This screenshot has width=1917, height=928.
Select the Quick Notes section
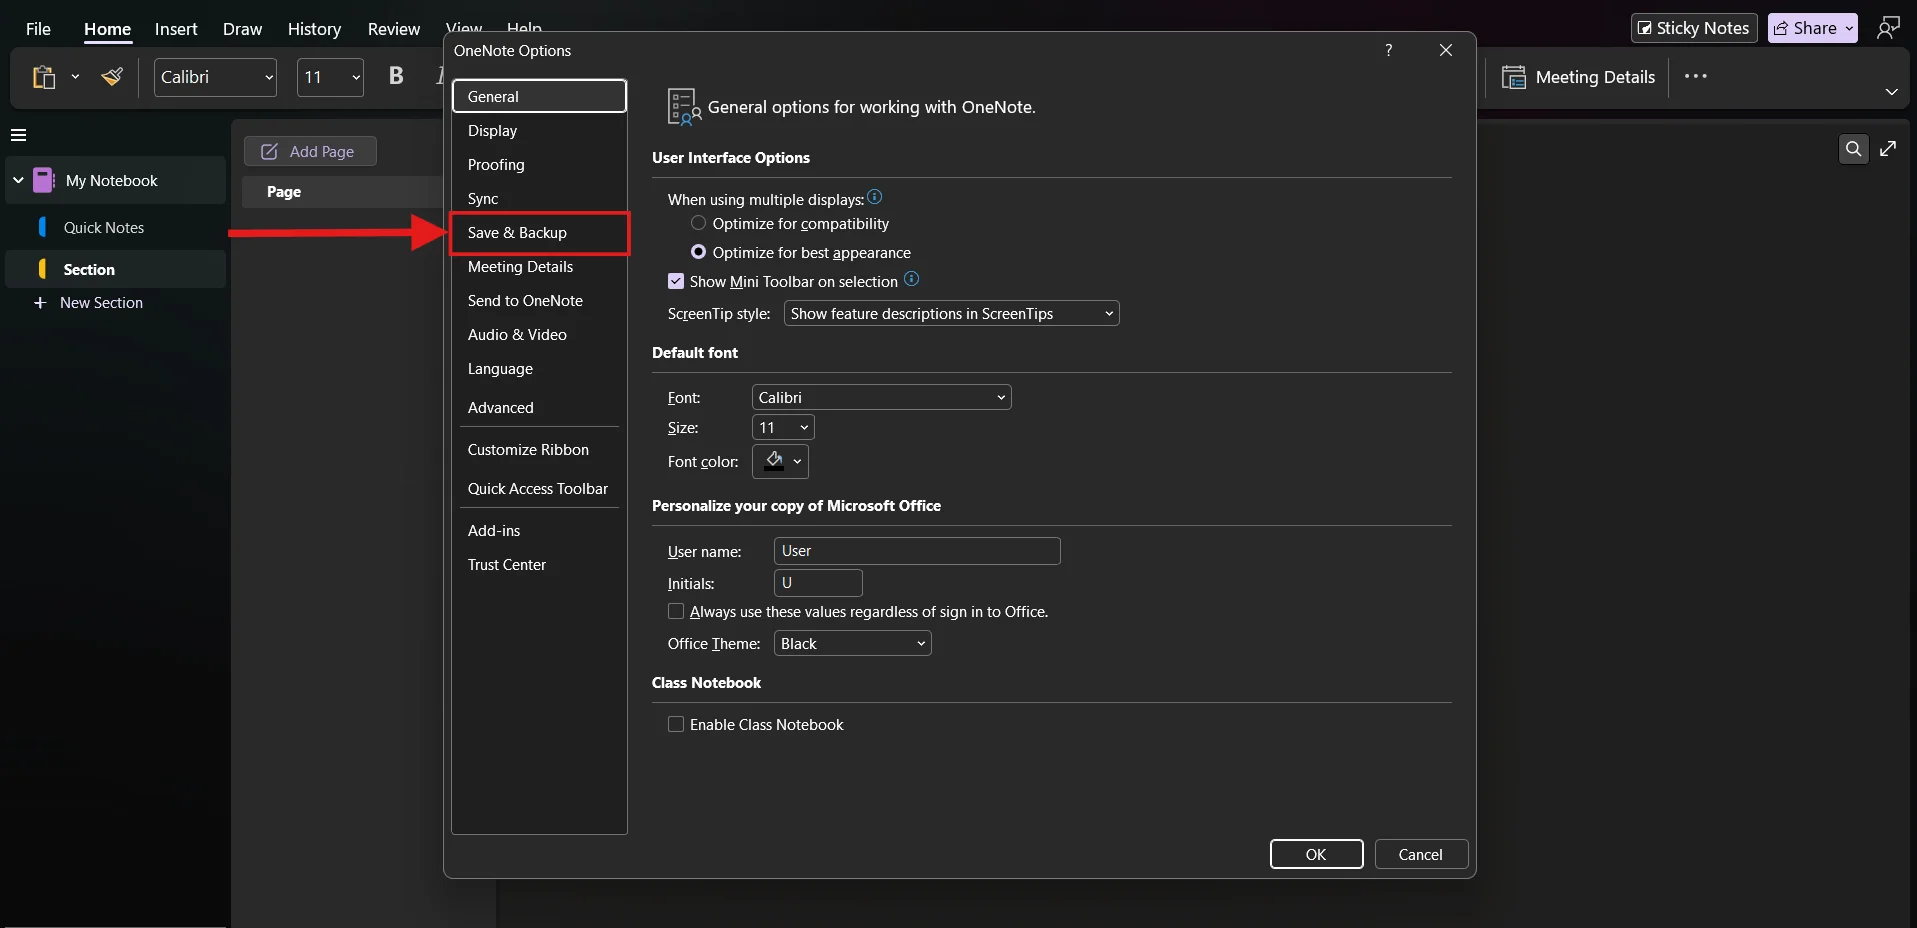116,228
